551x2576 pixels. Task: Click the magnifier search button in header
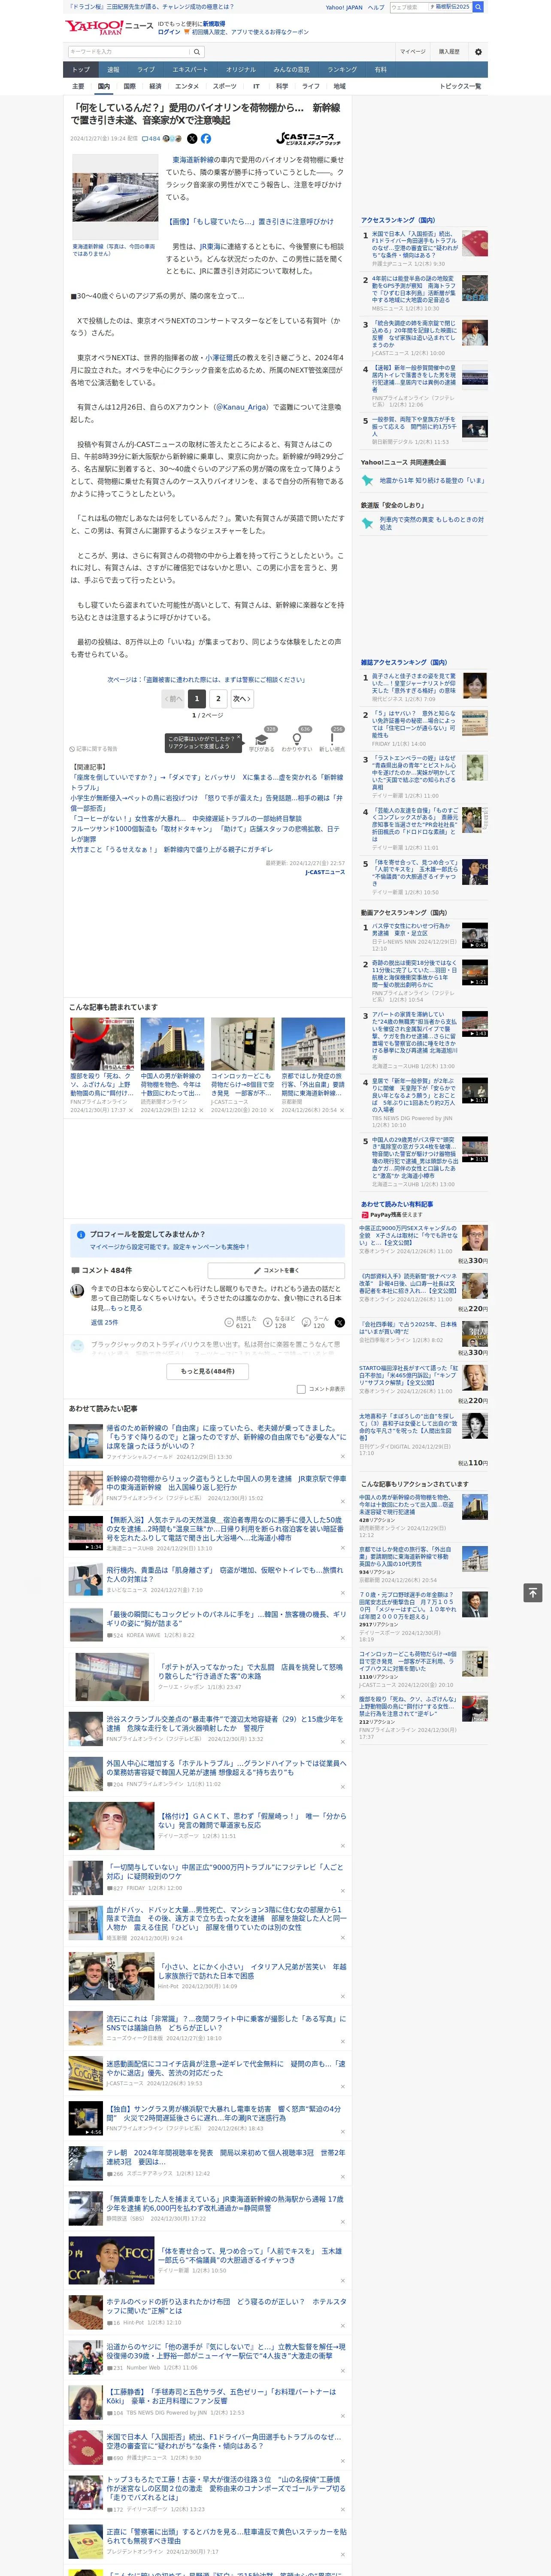(x=197, y=52)
